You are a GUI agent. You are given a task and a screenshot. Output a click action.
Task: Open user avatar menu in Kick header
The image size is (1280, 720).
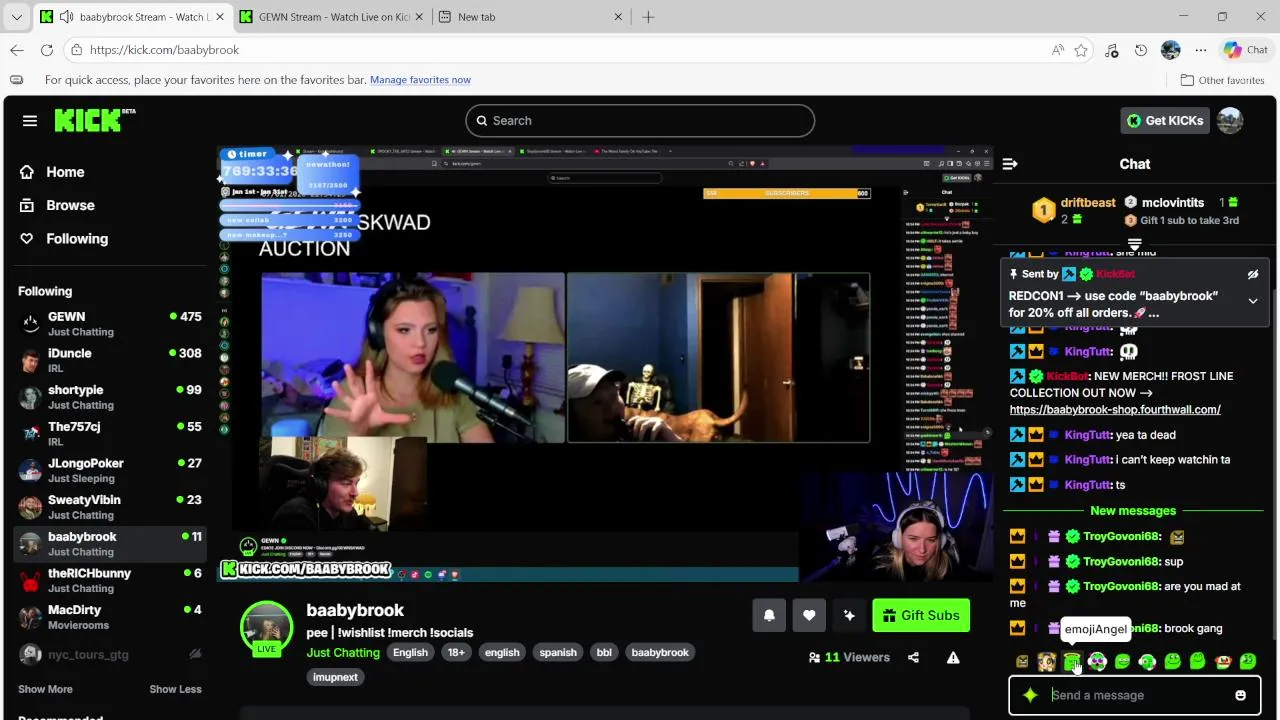pyautogui.click(x=1230, y=120)
